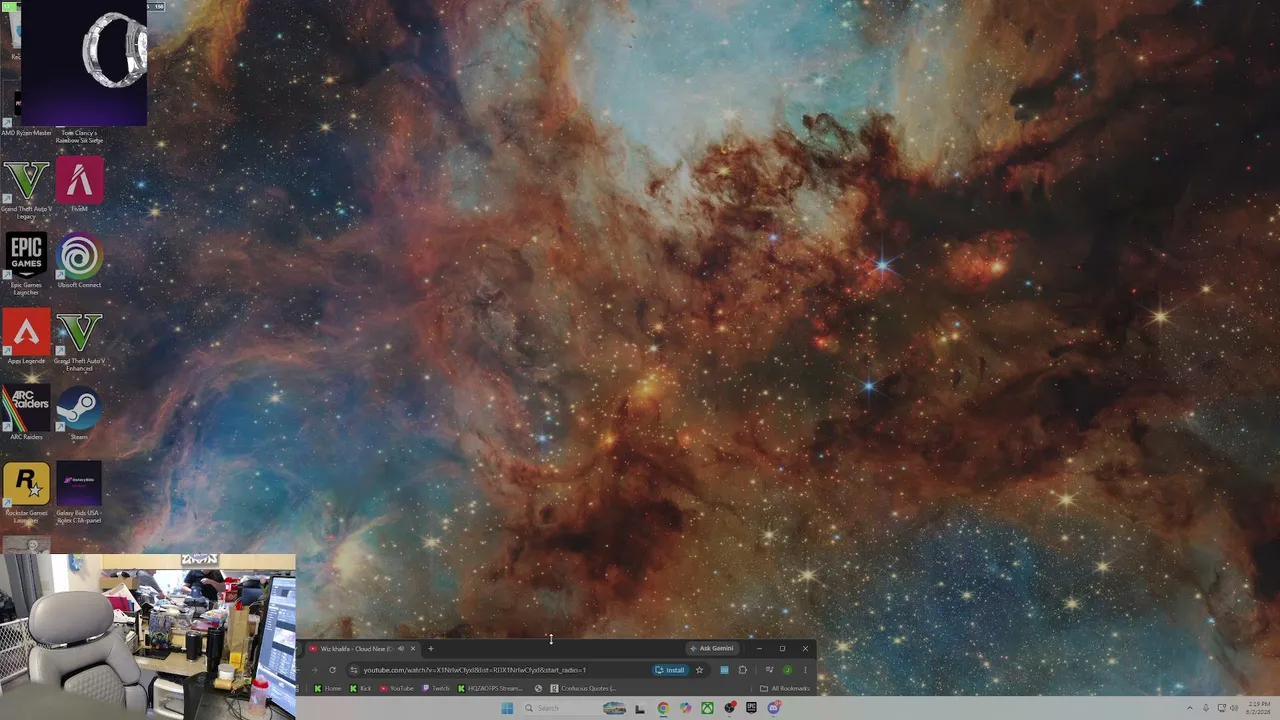Open the volume control in system tray
The width and height of the screenshot is (1280, 720).
point(1234,708)
